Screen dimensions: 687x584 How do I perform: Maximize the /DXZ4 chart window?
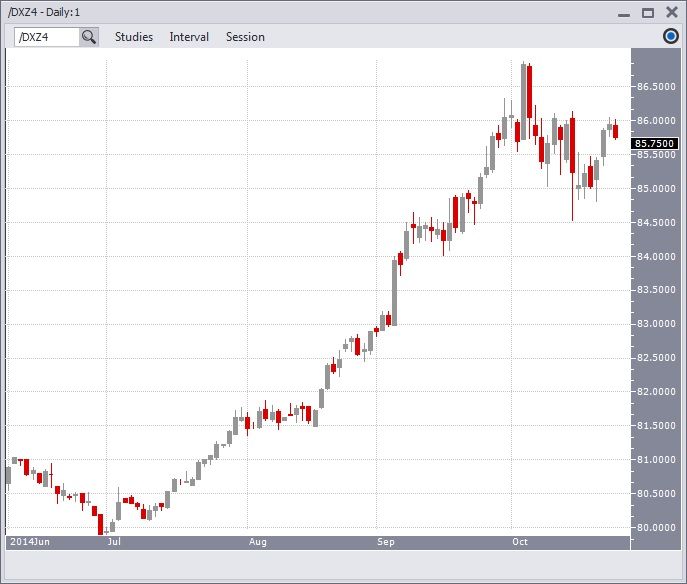click(648, 13)
